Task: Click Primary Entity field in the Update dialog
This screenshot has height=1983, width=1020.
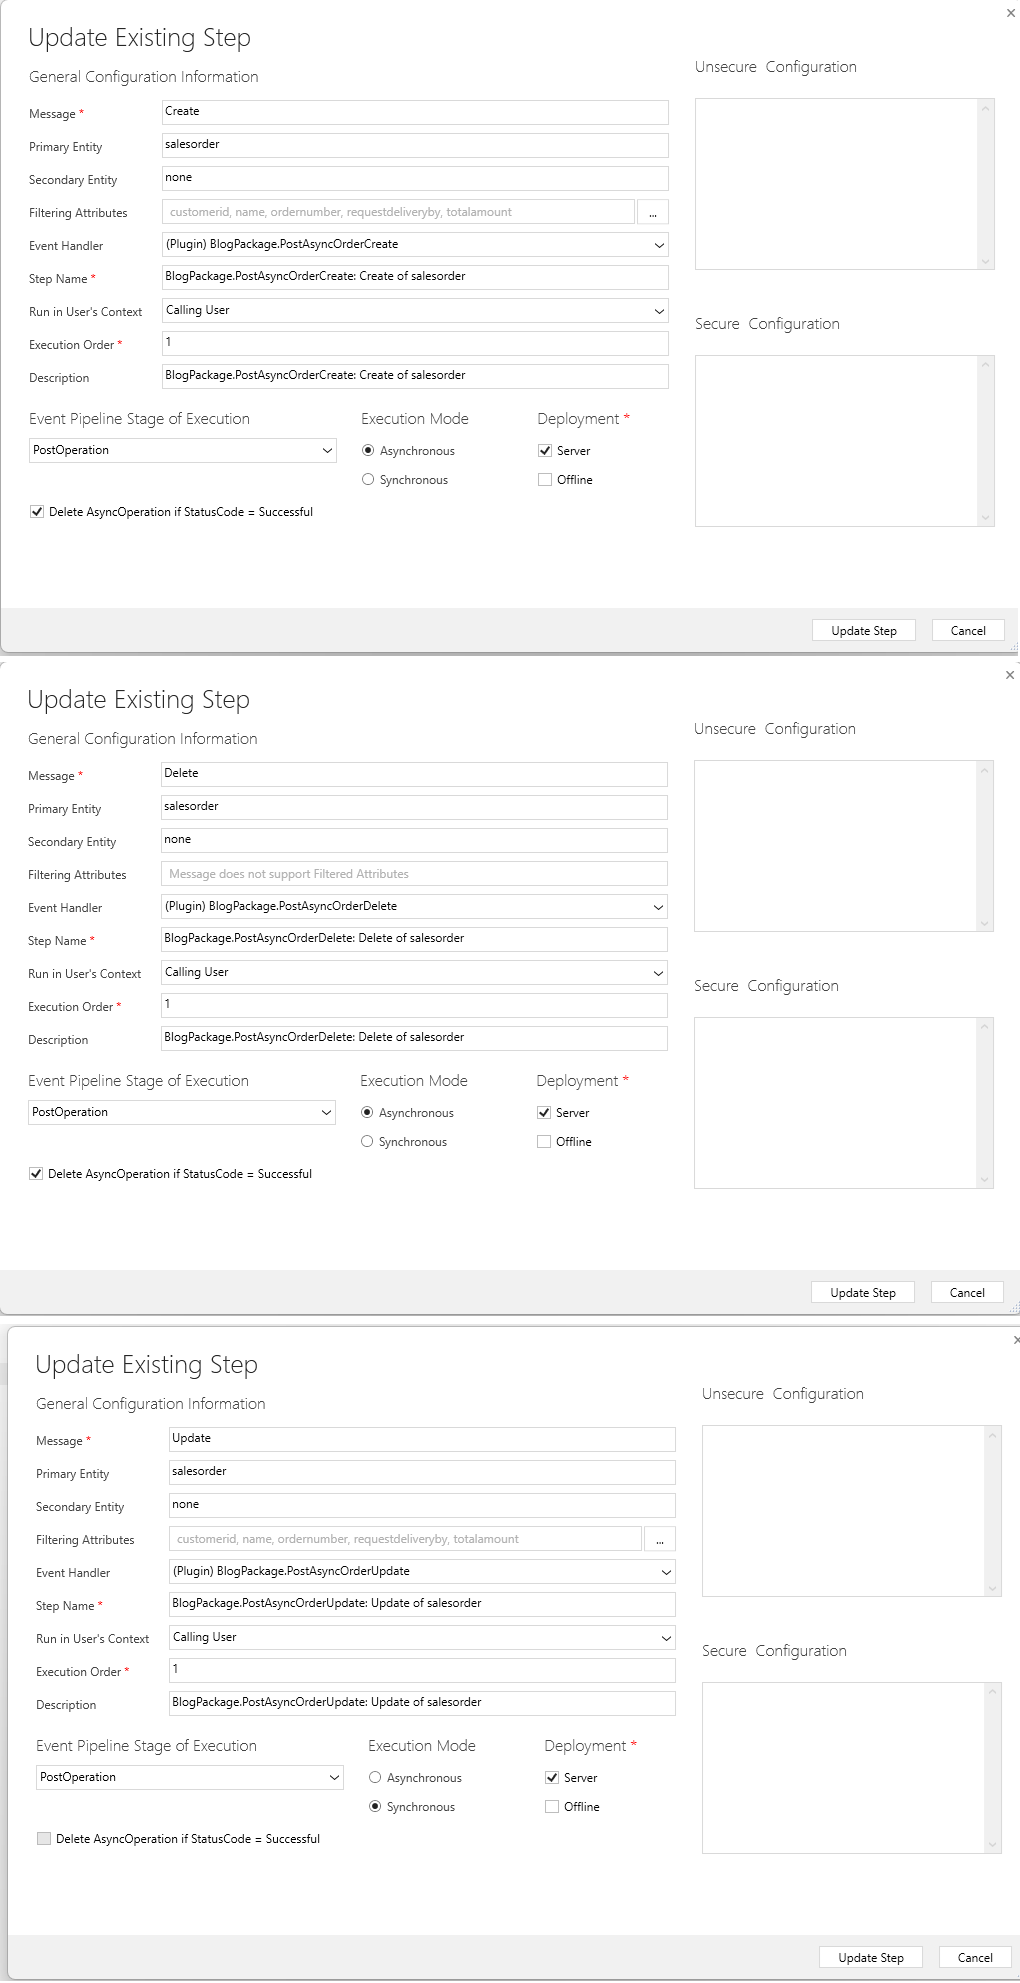Action: pyautogui.click(x=422, y=1472)
